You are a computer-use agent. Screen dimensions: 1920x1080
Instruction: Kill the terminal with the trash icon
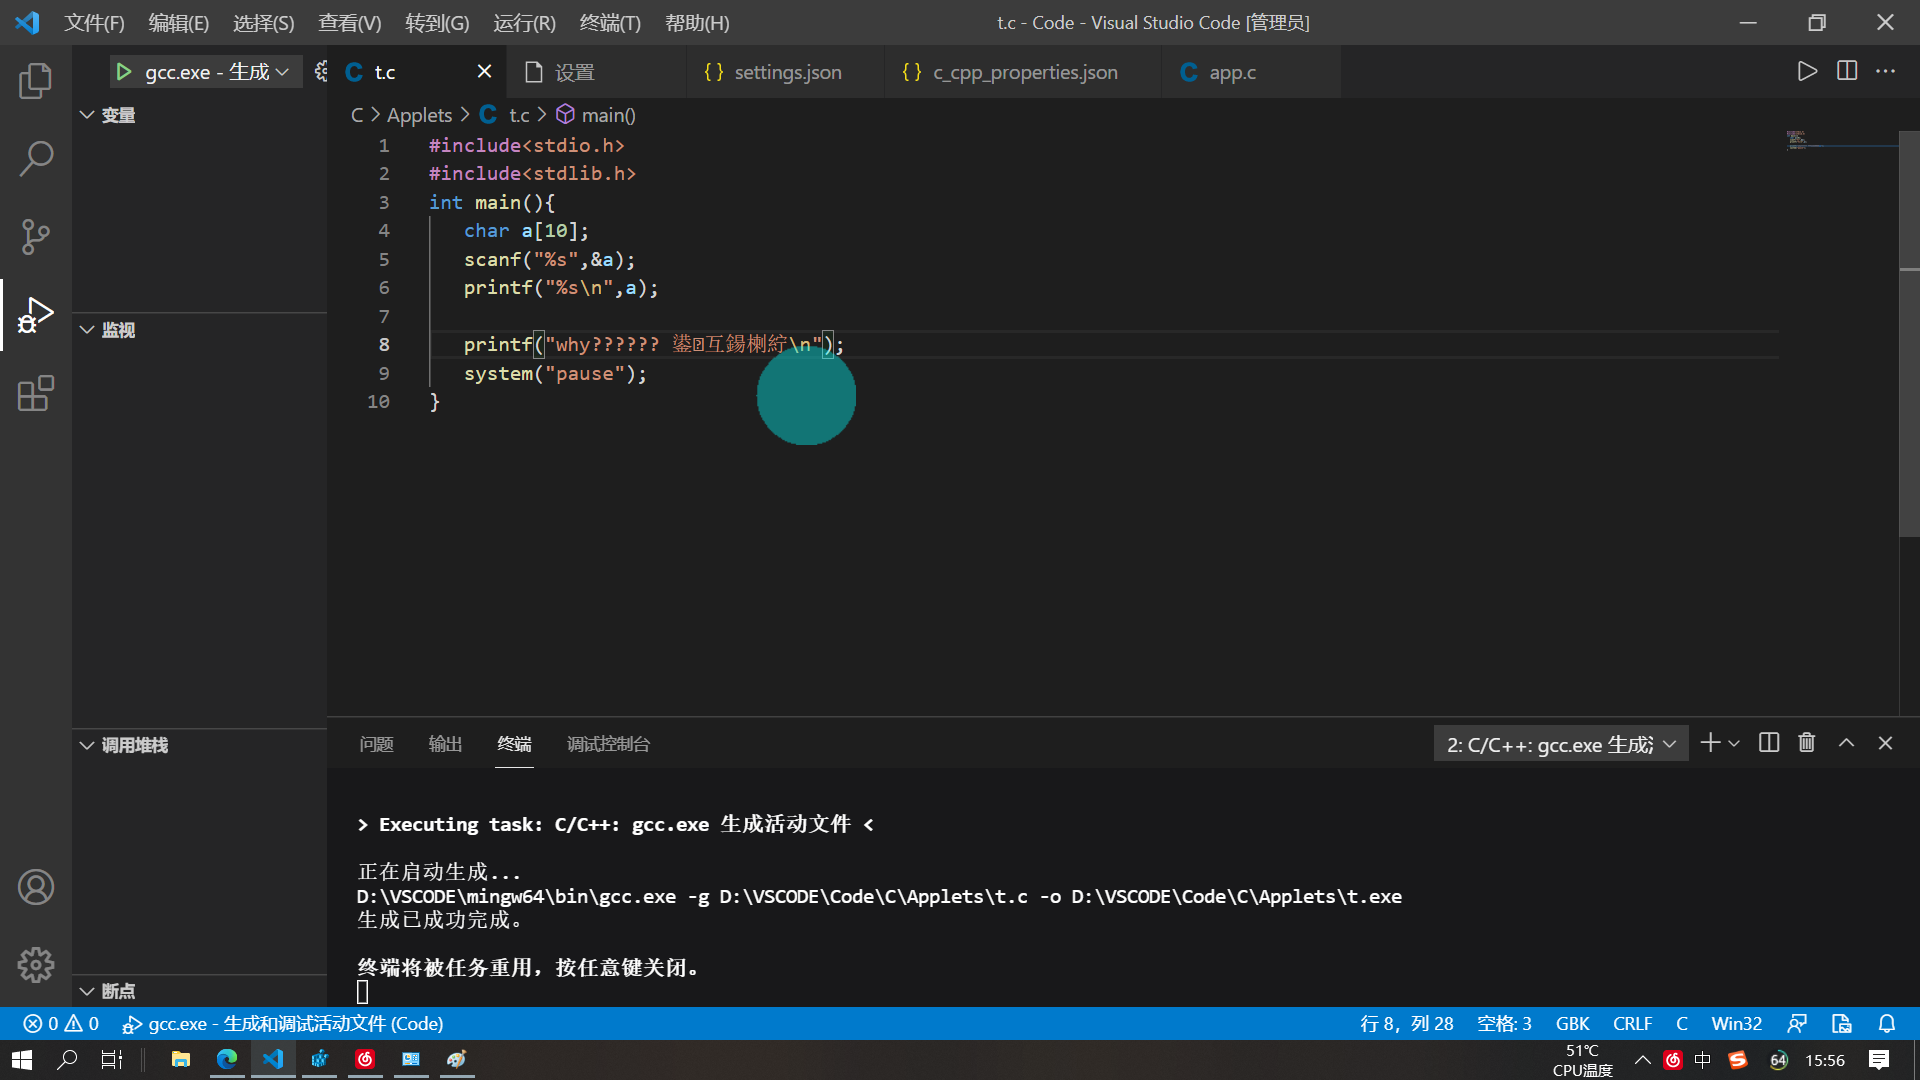pos(1806,743)
